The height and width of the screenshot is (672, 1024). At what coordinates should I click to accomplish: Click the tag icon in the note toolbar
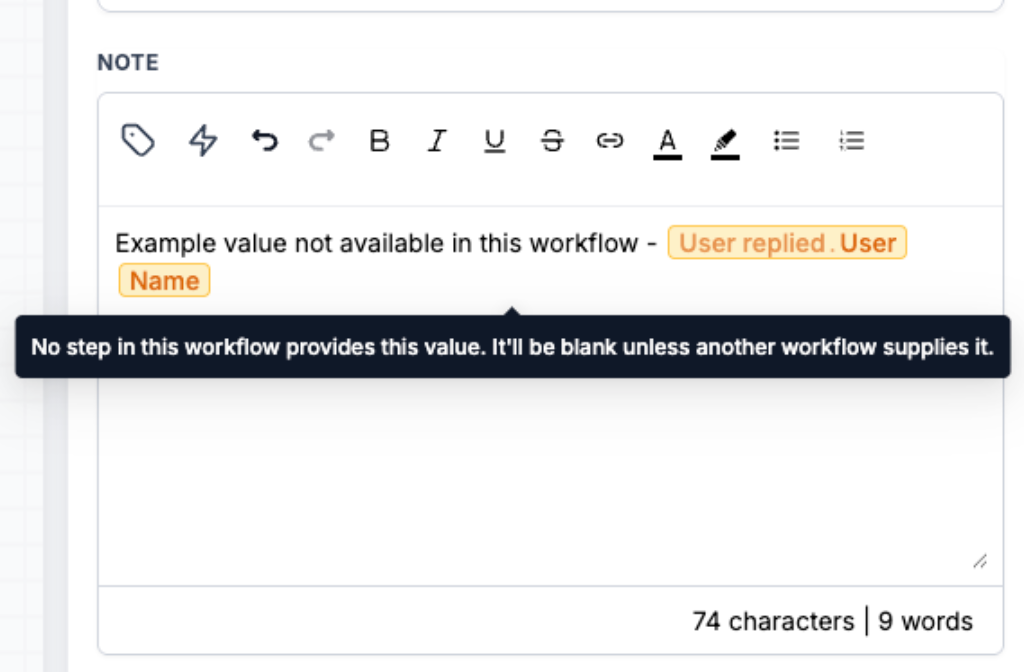(x=138, y=140)
